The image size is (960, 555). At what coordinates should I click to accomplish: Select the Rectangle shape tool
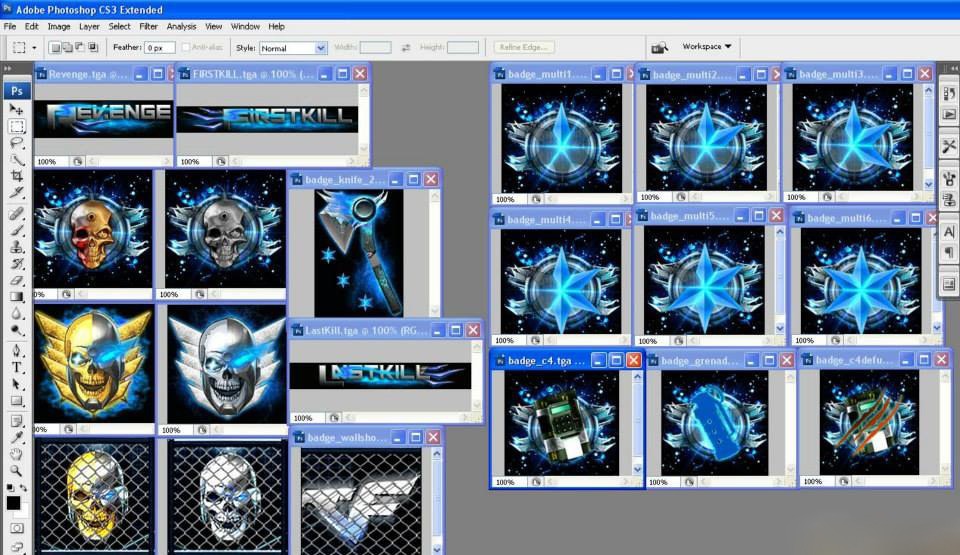point(17,401)
